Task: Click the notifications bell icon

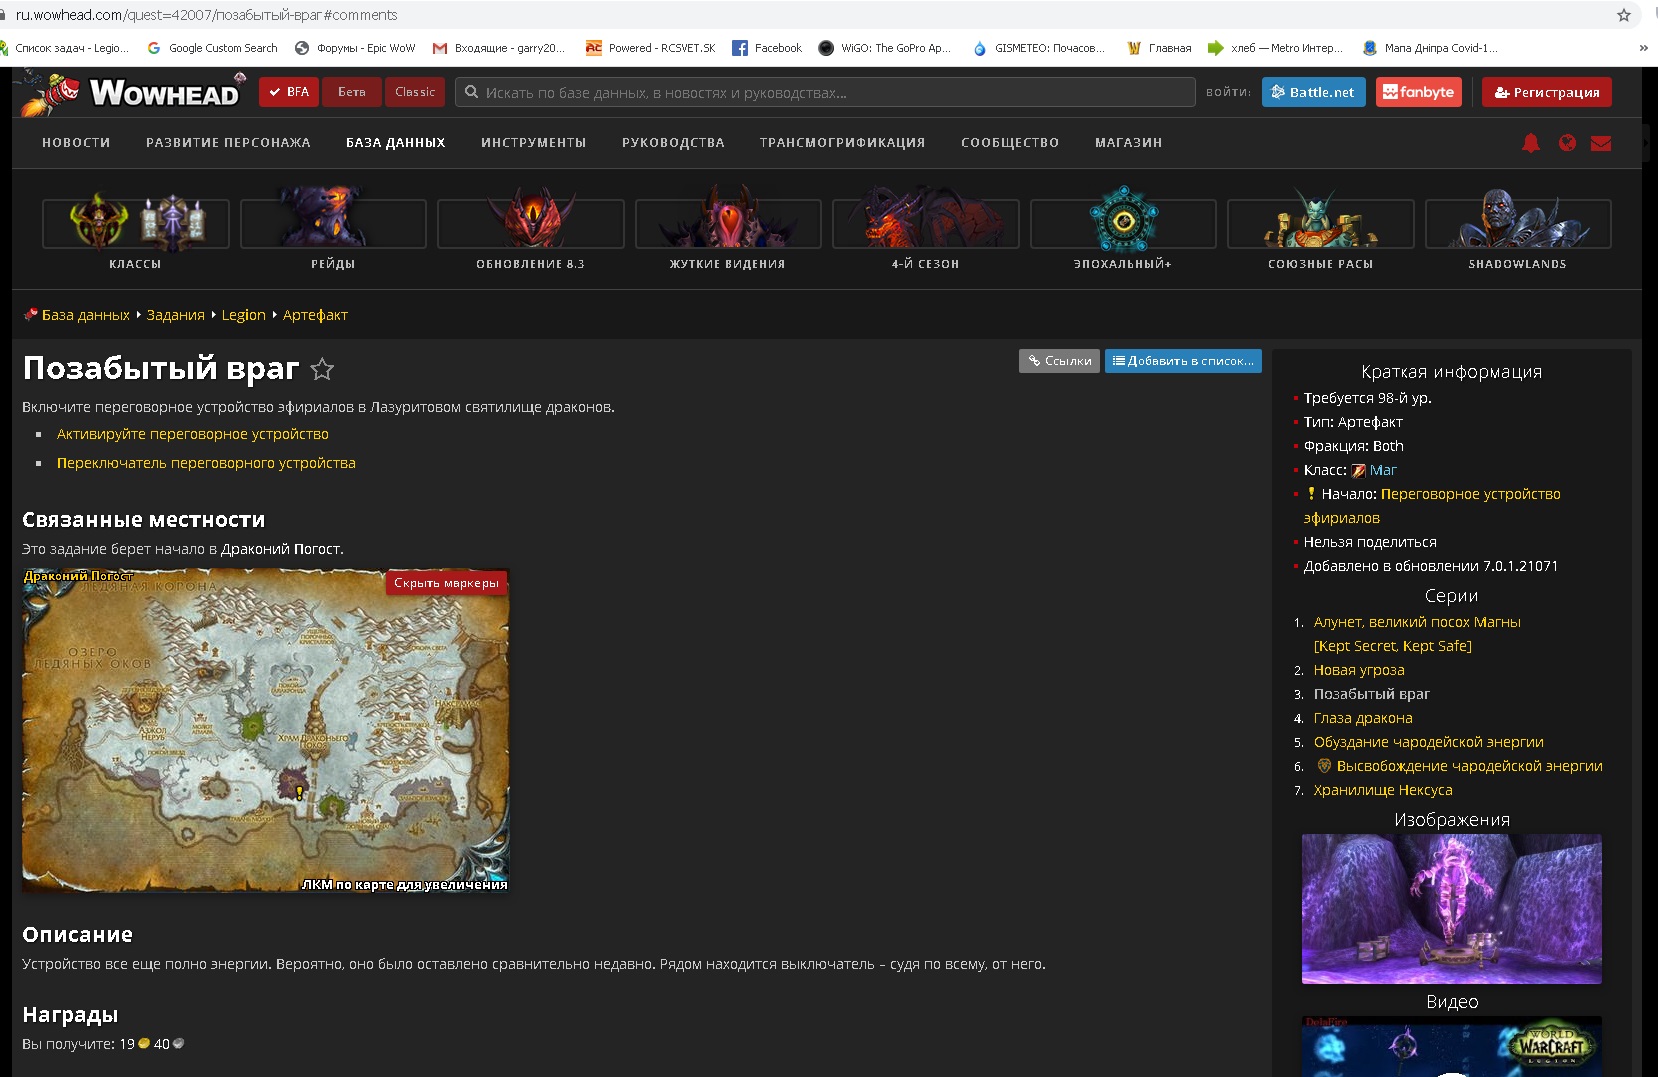Action: click(1530, 143)
